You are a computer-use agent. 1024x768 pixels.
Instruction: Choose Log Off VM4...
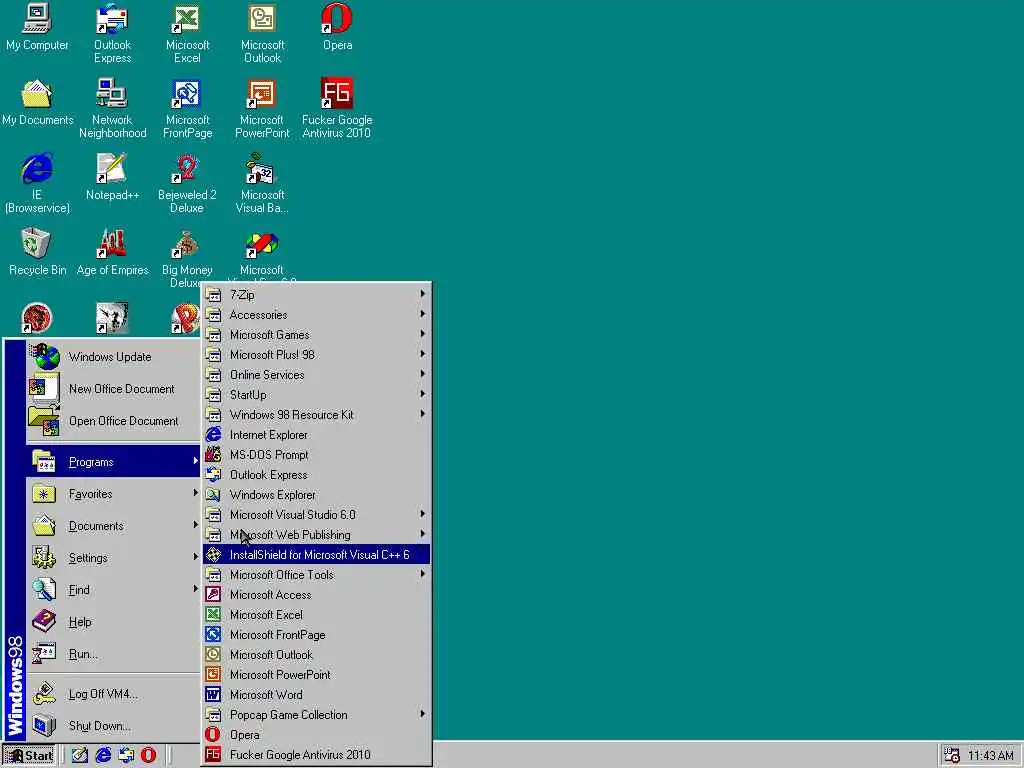113,694
